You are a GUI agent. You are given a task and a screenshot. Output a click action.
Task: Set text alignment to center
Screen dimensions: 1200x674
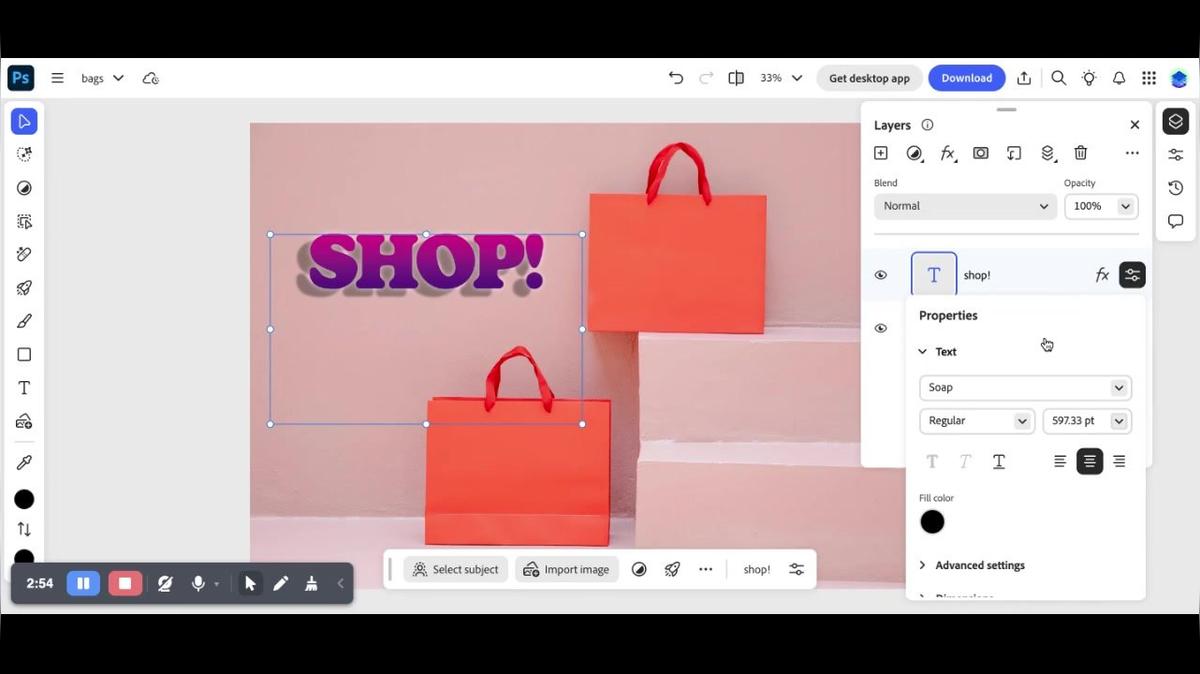click(x=1089, y=461)
